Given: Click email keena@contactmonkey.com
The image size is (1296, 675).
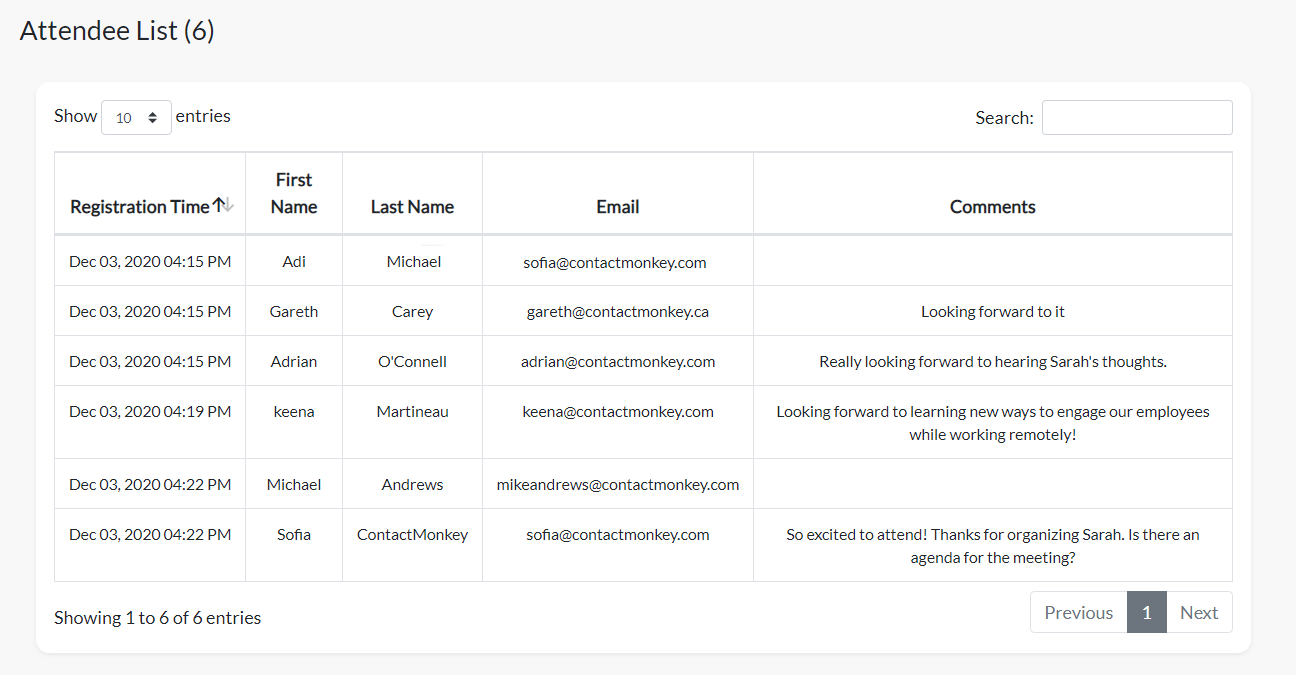Looking at the screenshot, I should pyautogui.click(x=618, y=411).
